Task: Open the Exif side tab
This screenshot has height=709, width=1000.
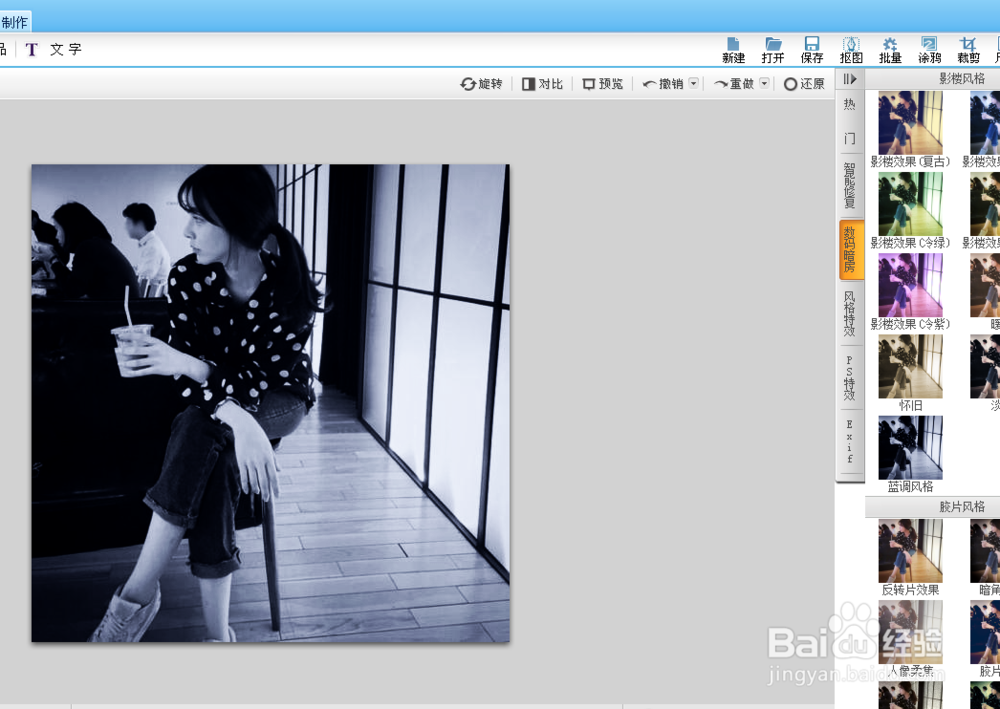Action: (x=849, y=441)
